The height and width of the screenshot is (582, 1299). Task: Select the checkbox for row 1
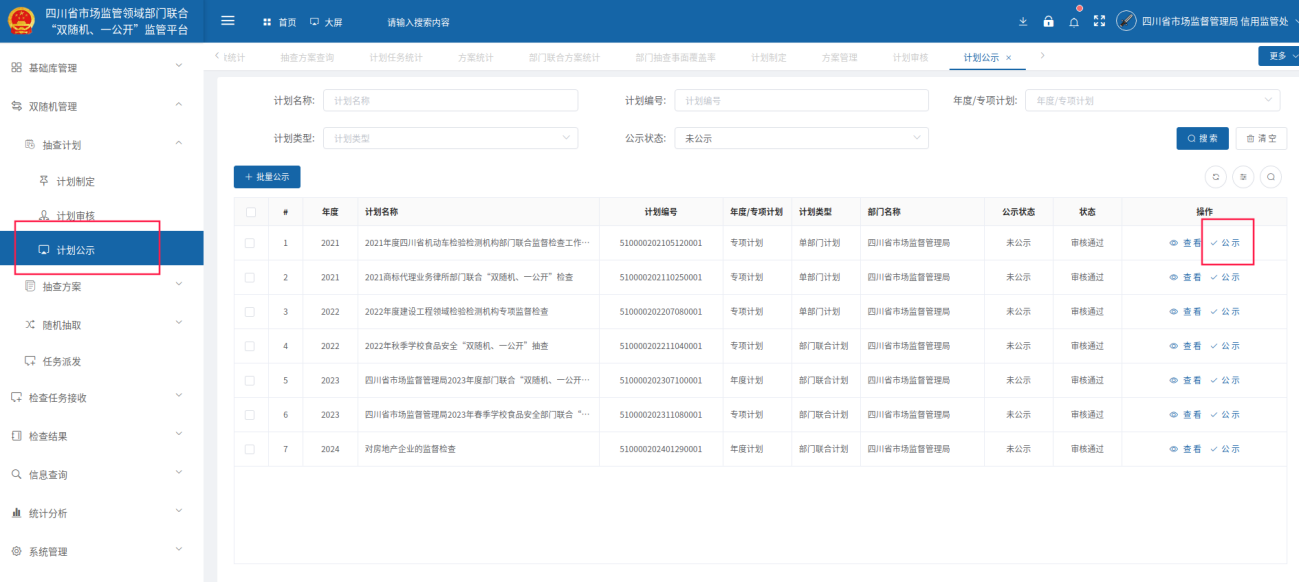pyautogui.click(x=251, y=243)
